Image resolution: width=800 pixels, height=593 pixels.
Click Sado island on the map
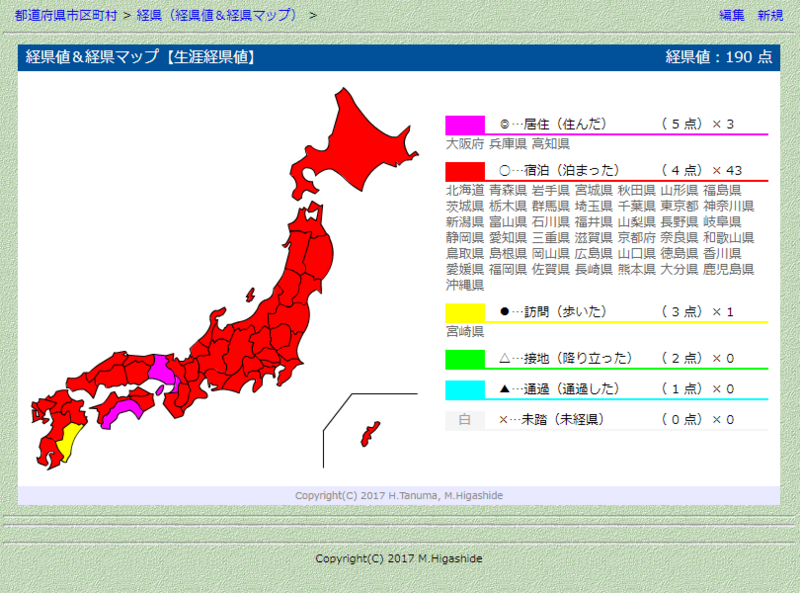pos(250,294)
